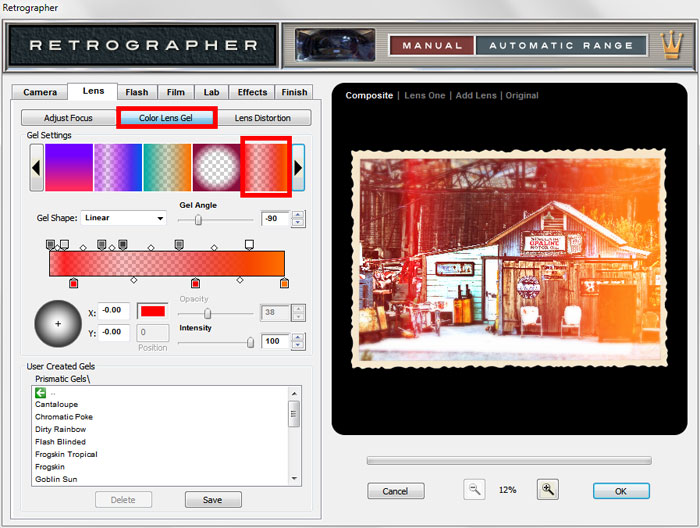Click the red-orange gradient bar
Image resolution: width=700 pixels, height=528 pixels.
point(167,263)
